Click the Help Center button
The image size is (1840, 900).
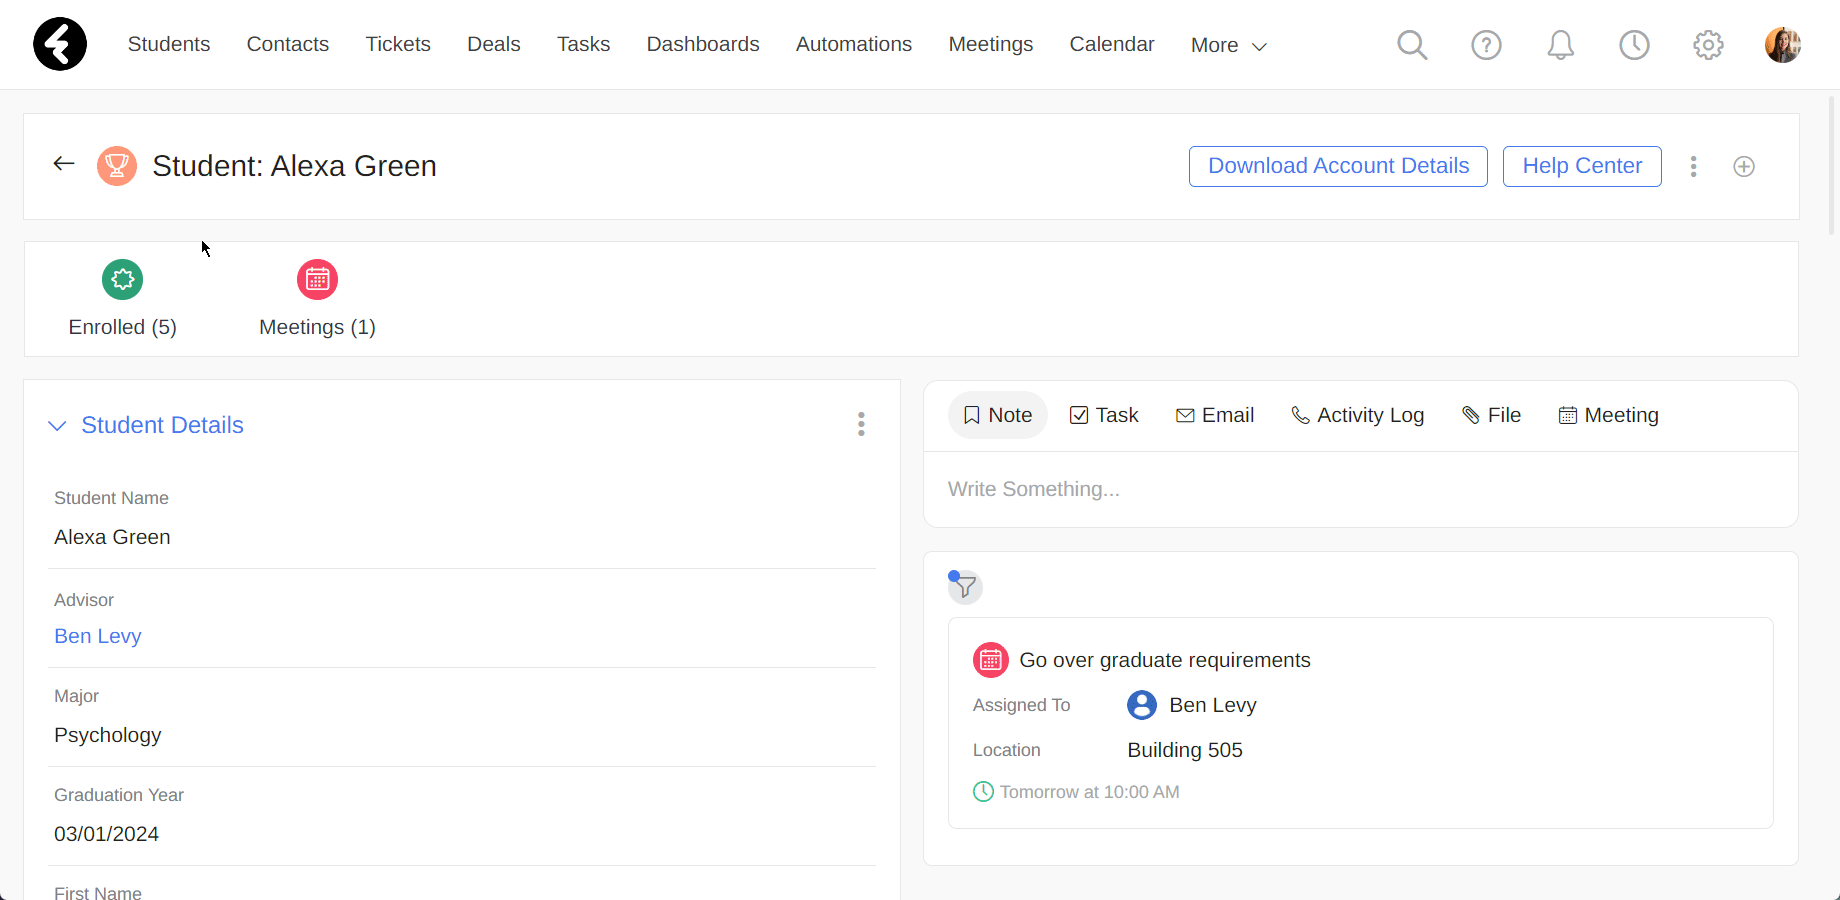pyautogui.click(x=1582, y=166)
